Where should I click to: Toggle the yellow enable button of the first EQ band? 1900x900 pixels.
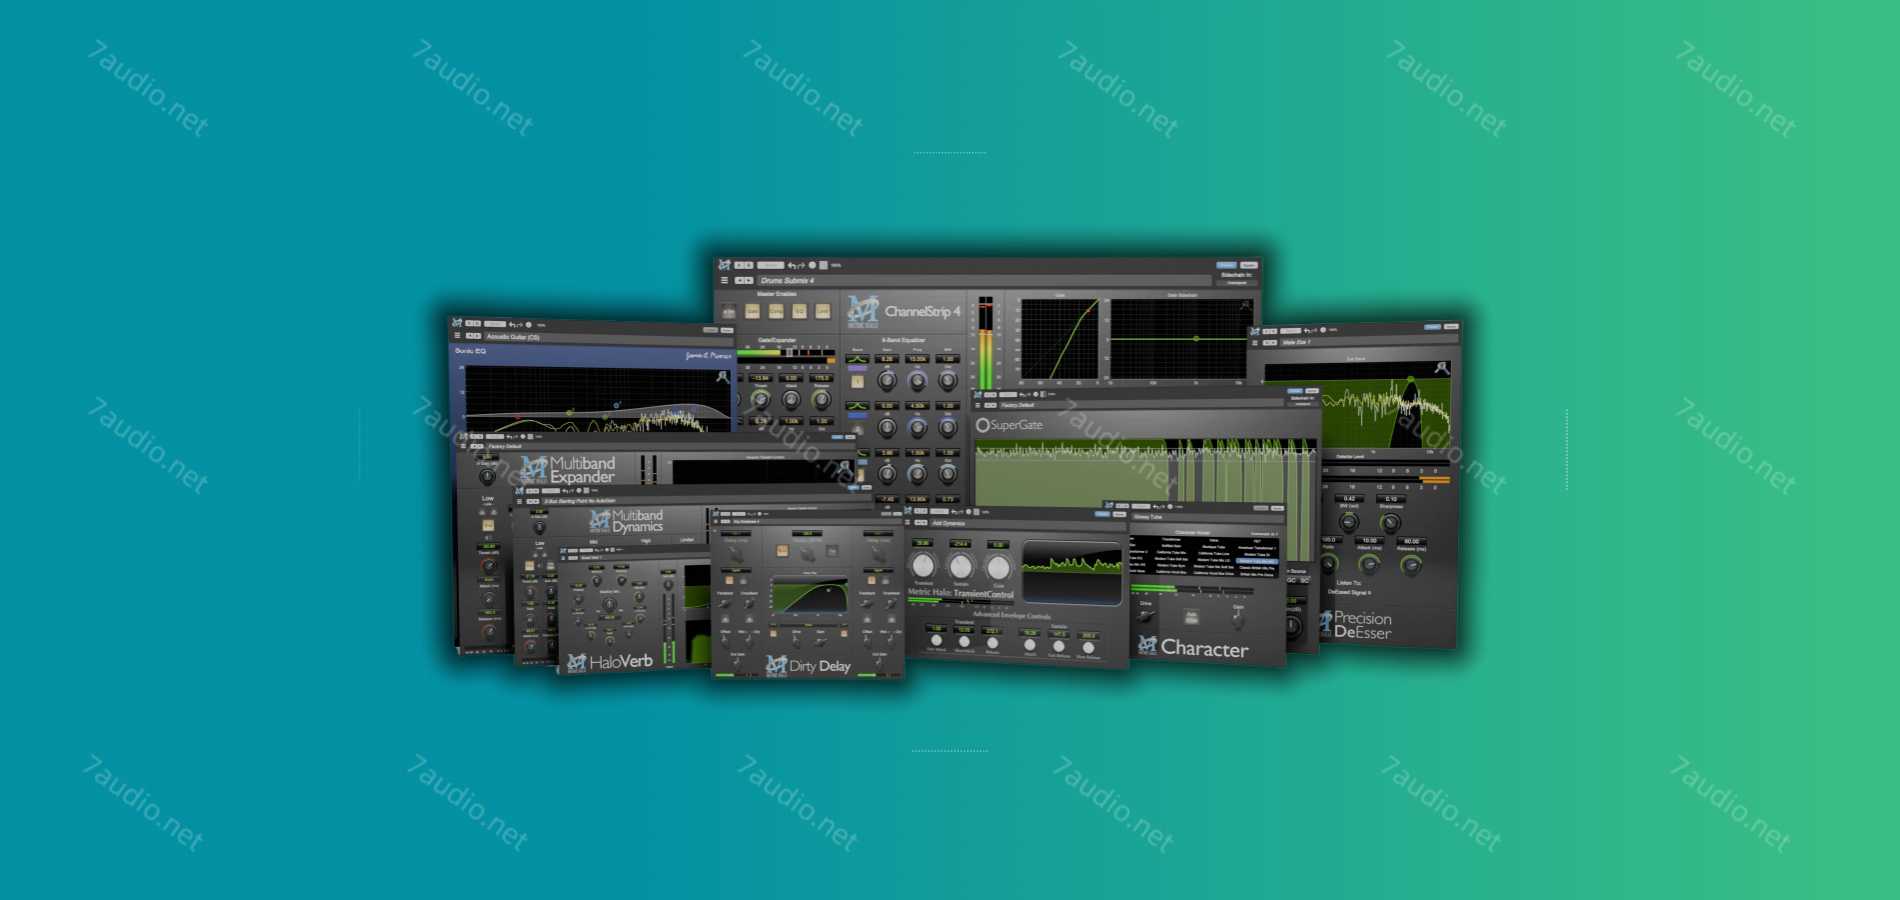(x=857, y=382)
